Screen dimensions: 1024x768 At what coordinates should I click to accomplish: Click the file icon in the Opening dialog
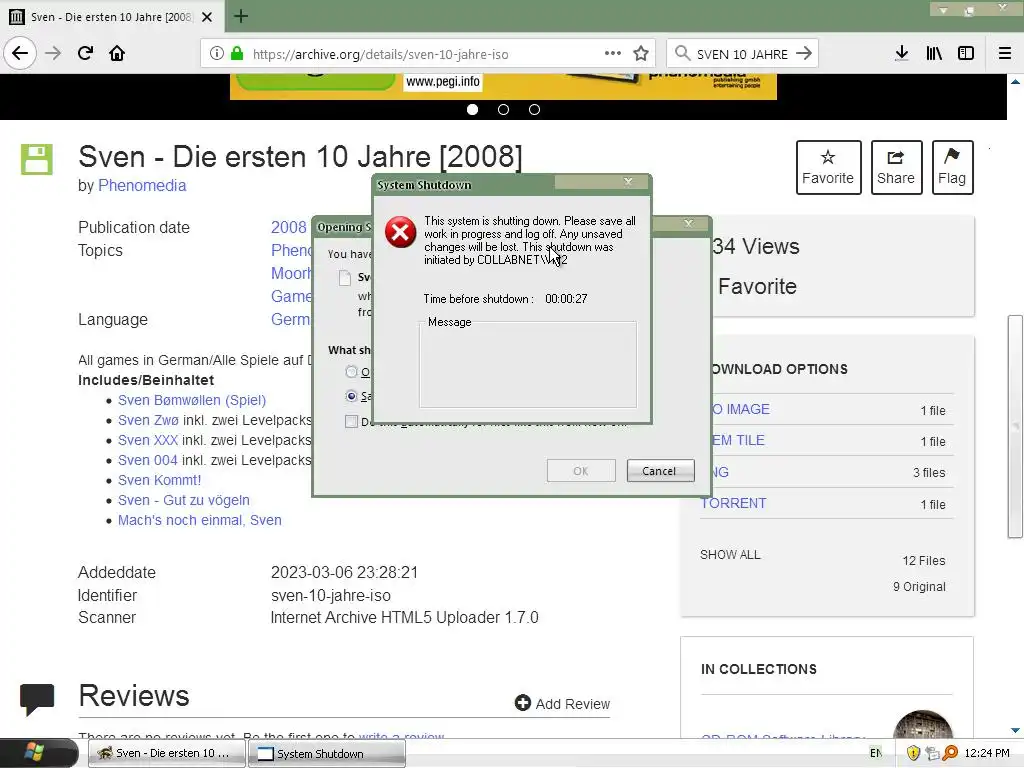point(345,278)
